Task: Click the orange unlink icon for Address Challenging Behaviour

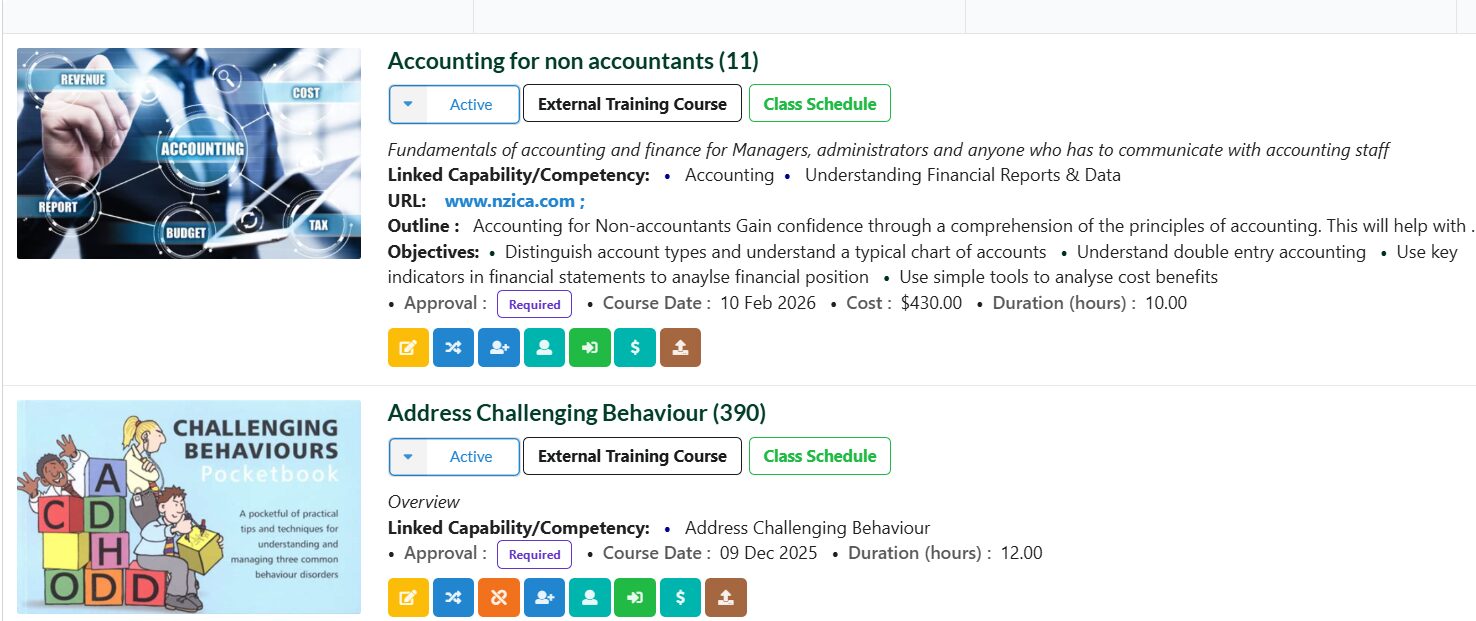Action: pyautogui.click(x=498, y=598)
